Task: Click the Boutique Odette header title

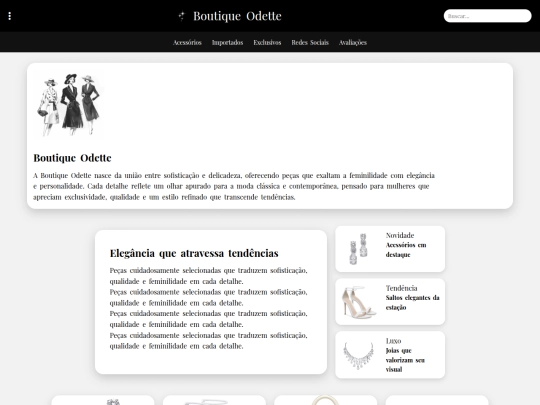Action: tap(237, 16)
